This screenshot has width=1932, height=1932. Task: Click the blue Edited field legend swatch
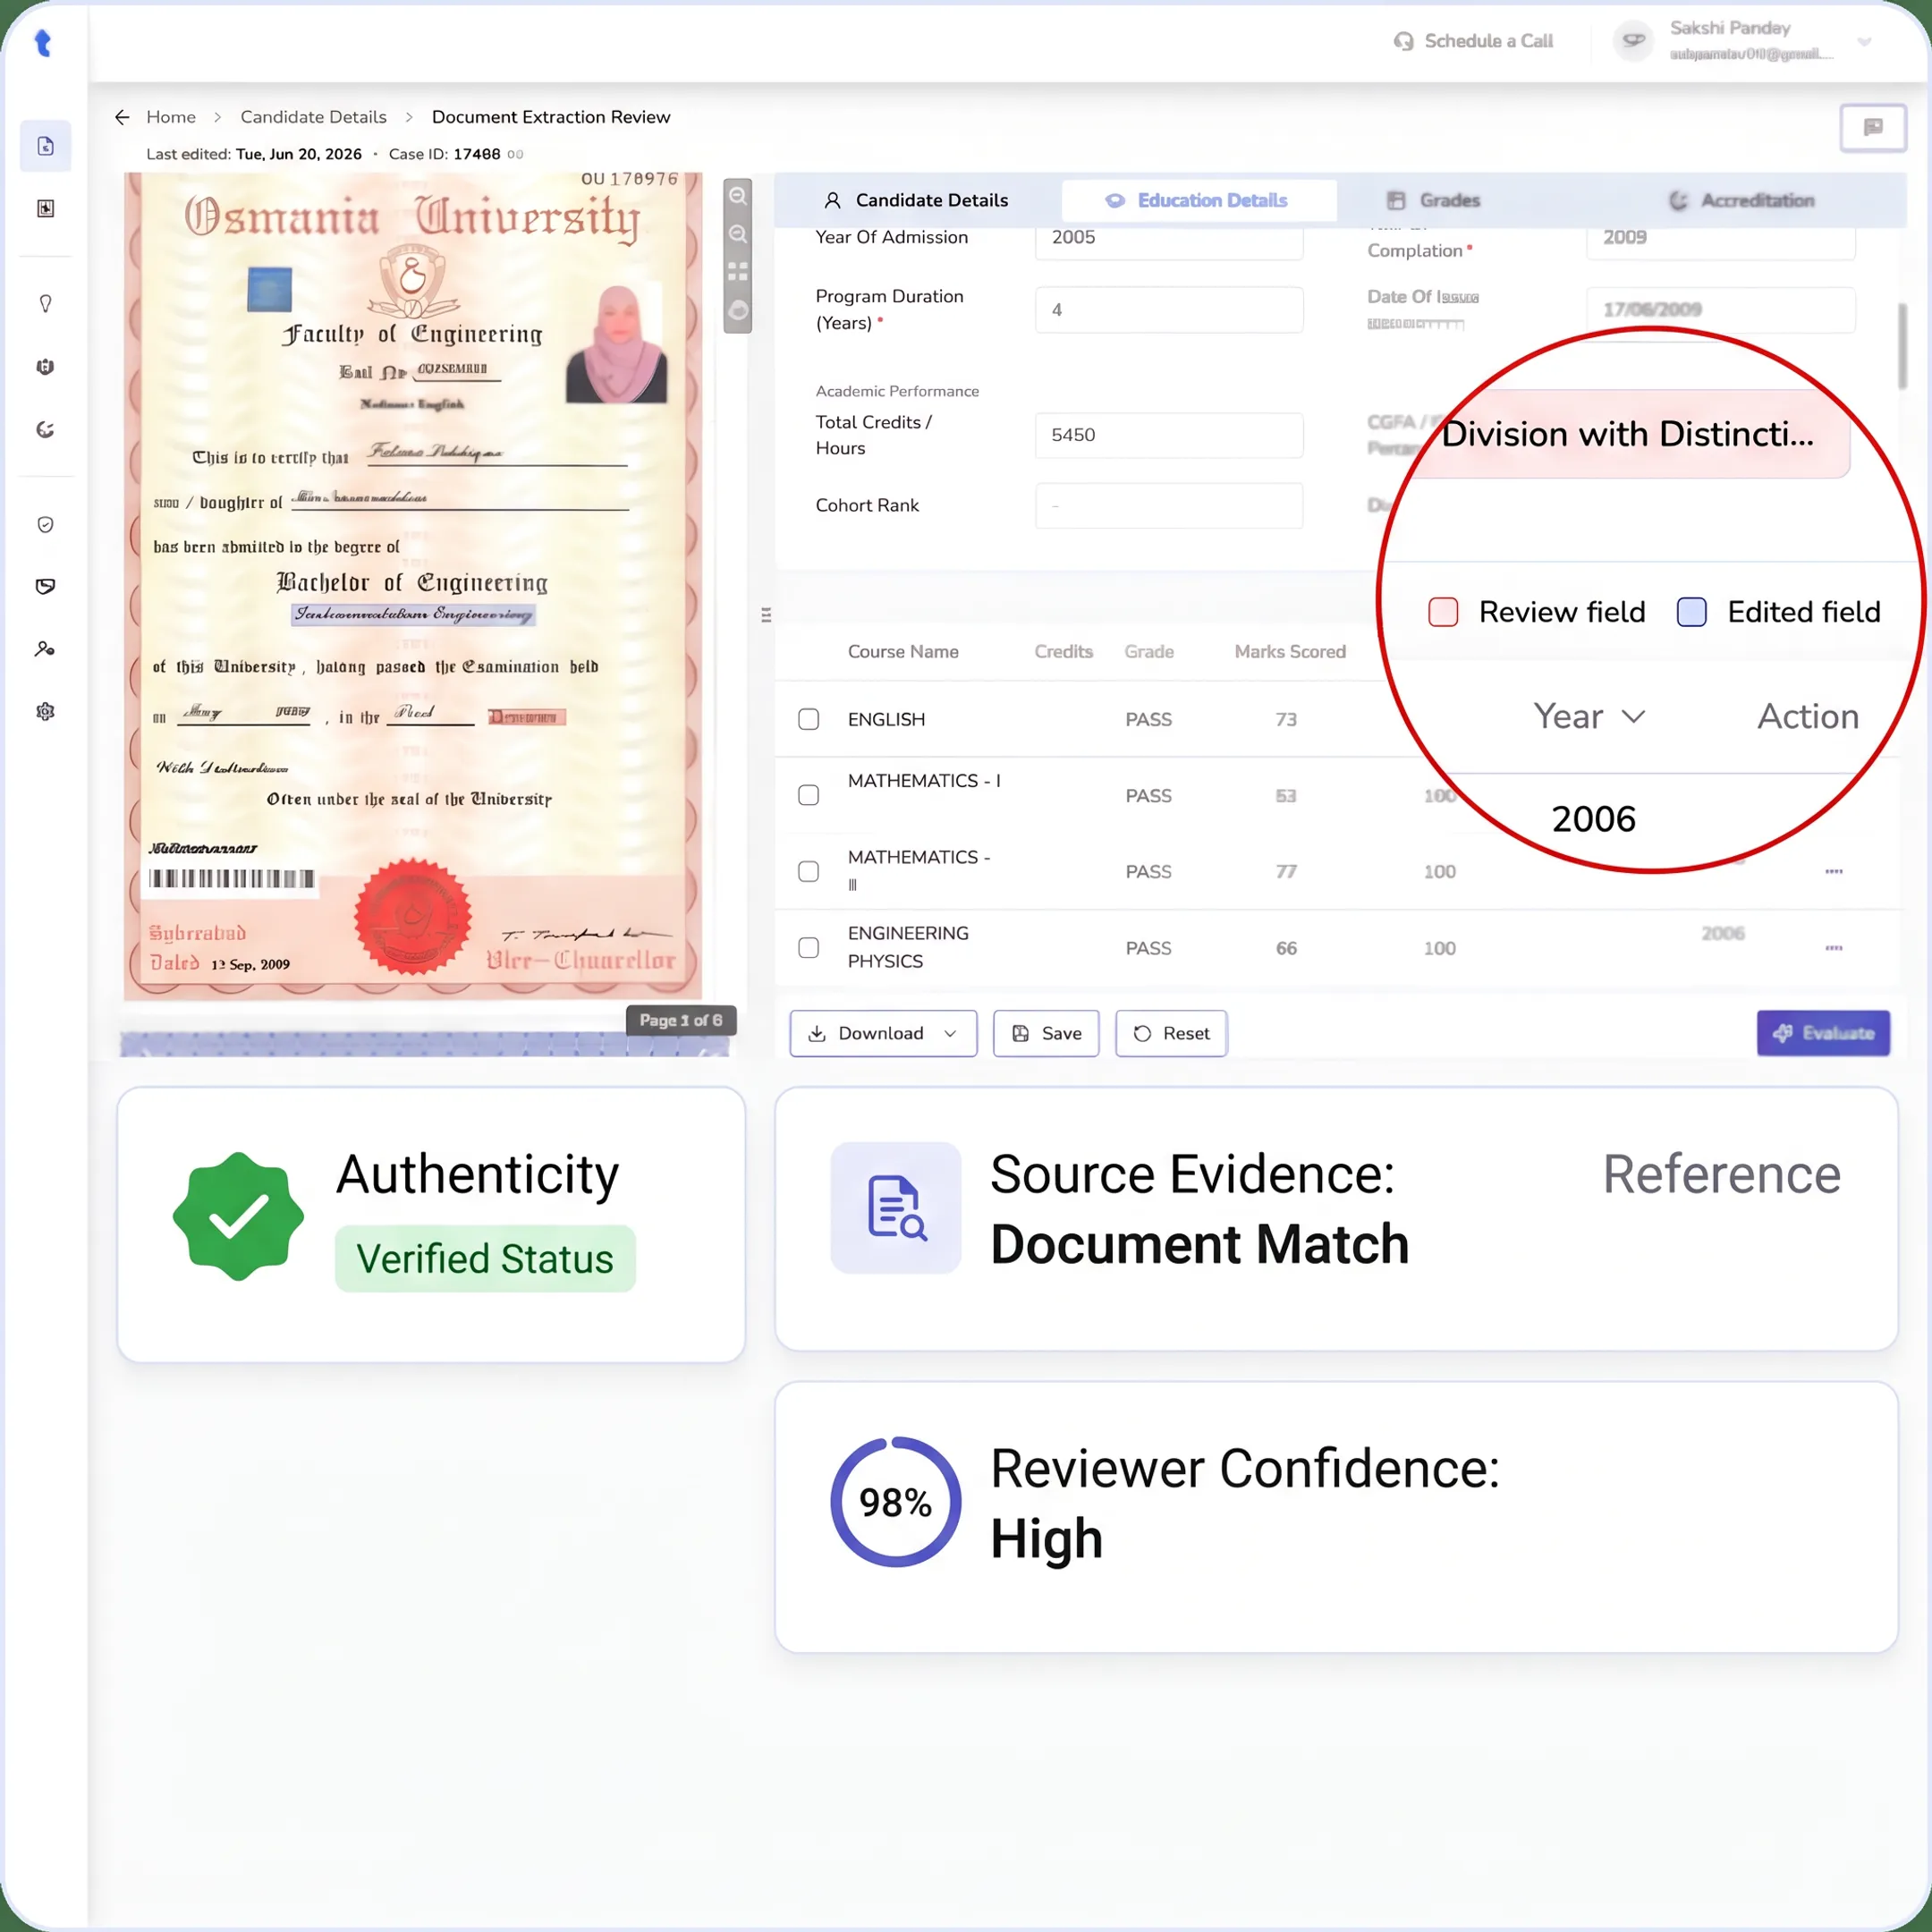coord(1691,612)
